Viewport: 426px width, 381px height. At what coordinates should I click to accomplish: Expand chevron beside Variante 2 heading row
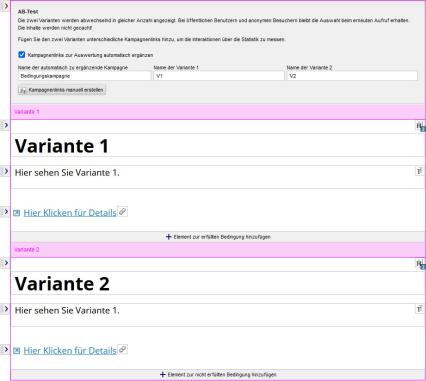coord(5,263)
